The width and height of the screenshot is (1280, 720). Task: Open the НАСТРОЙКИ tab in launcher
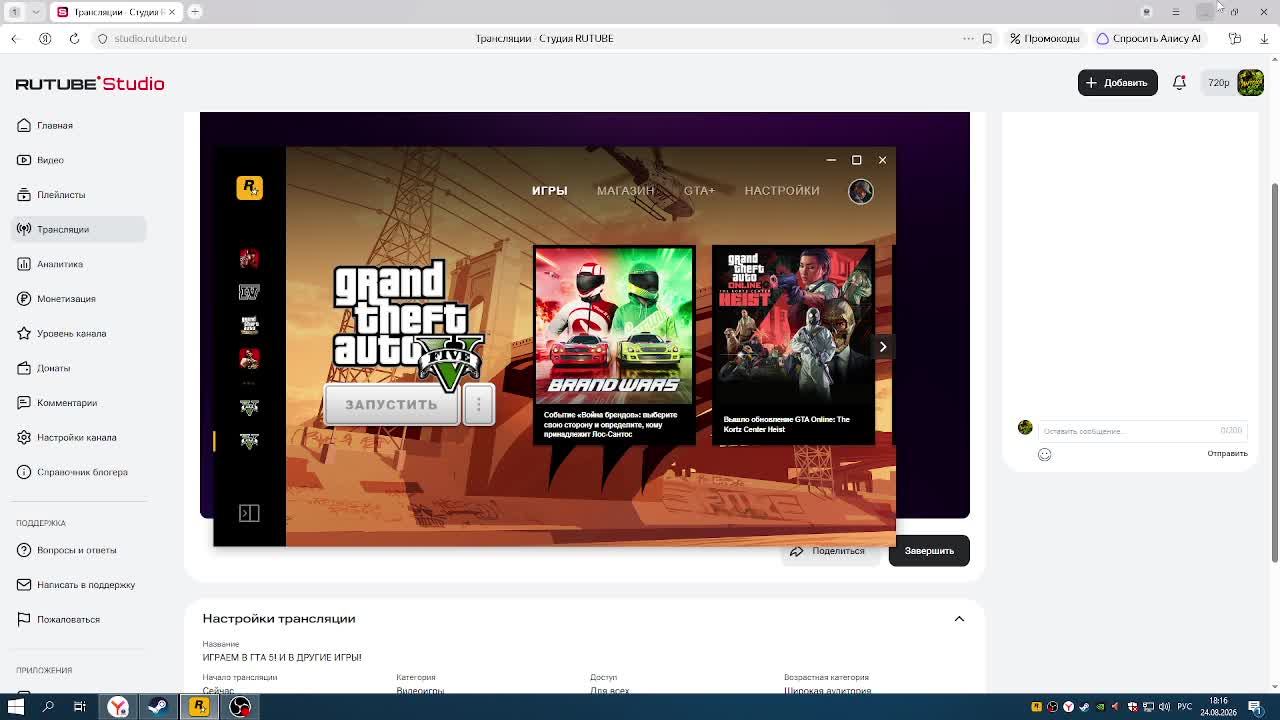click(782, 191)
